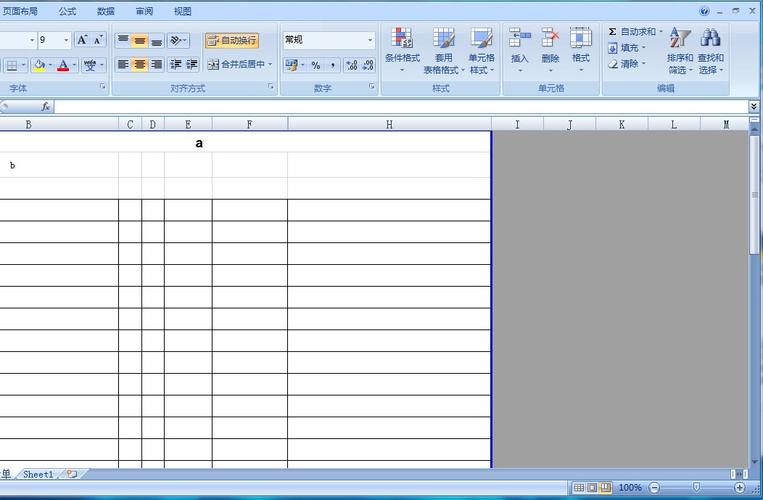Expand the formula bar
The image size is (763, 500).
(x=754, y=106)
